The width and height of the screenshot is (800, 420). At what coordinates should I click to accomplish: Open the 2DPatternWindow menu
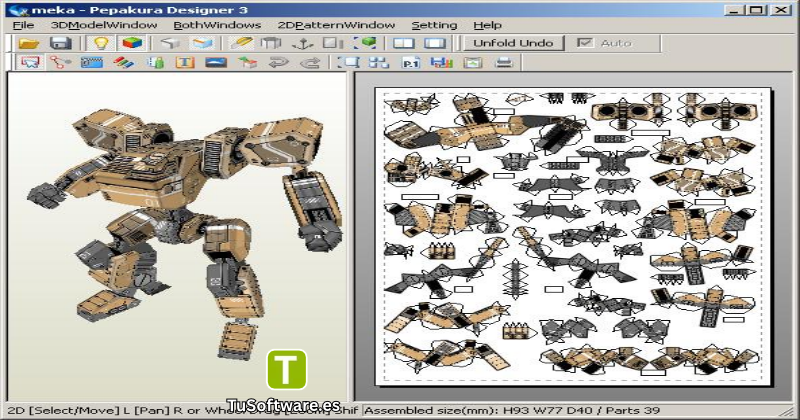tap(336, 25)
